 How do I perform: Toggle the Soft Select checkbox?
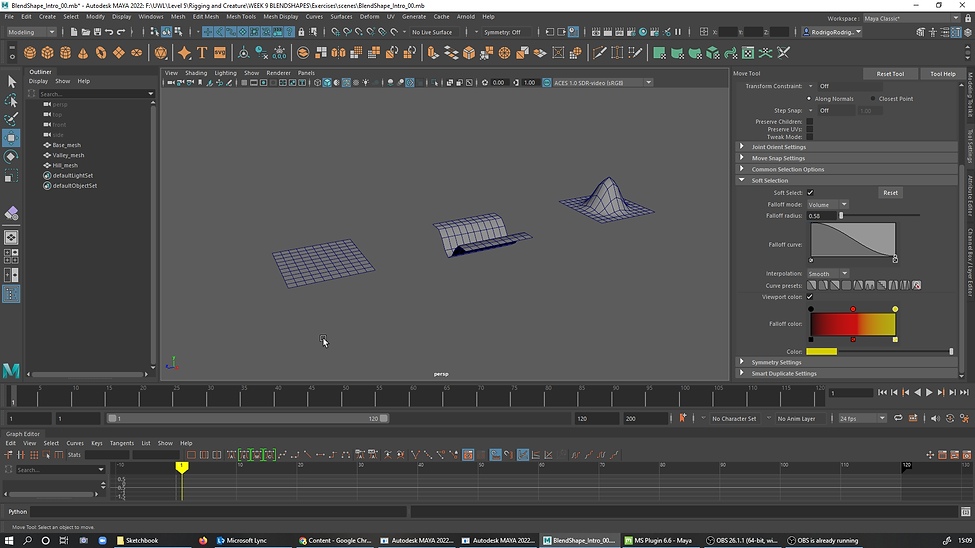tap(810, 193)
